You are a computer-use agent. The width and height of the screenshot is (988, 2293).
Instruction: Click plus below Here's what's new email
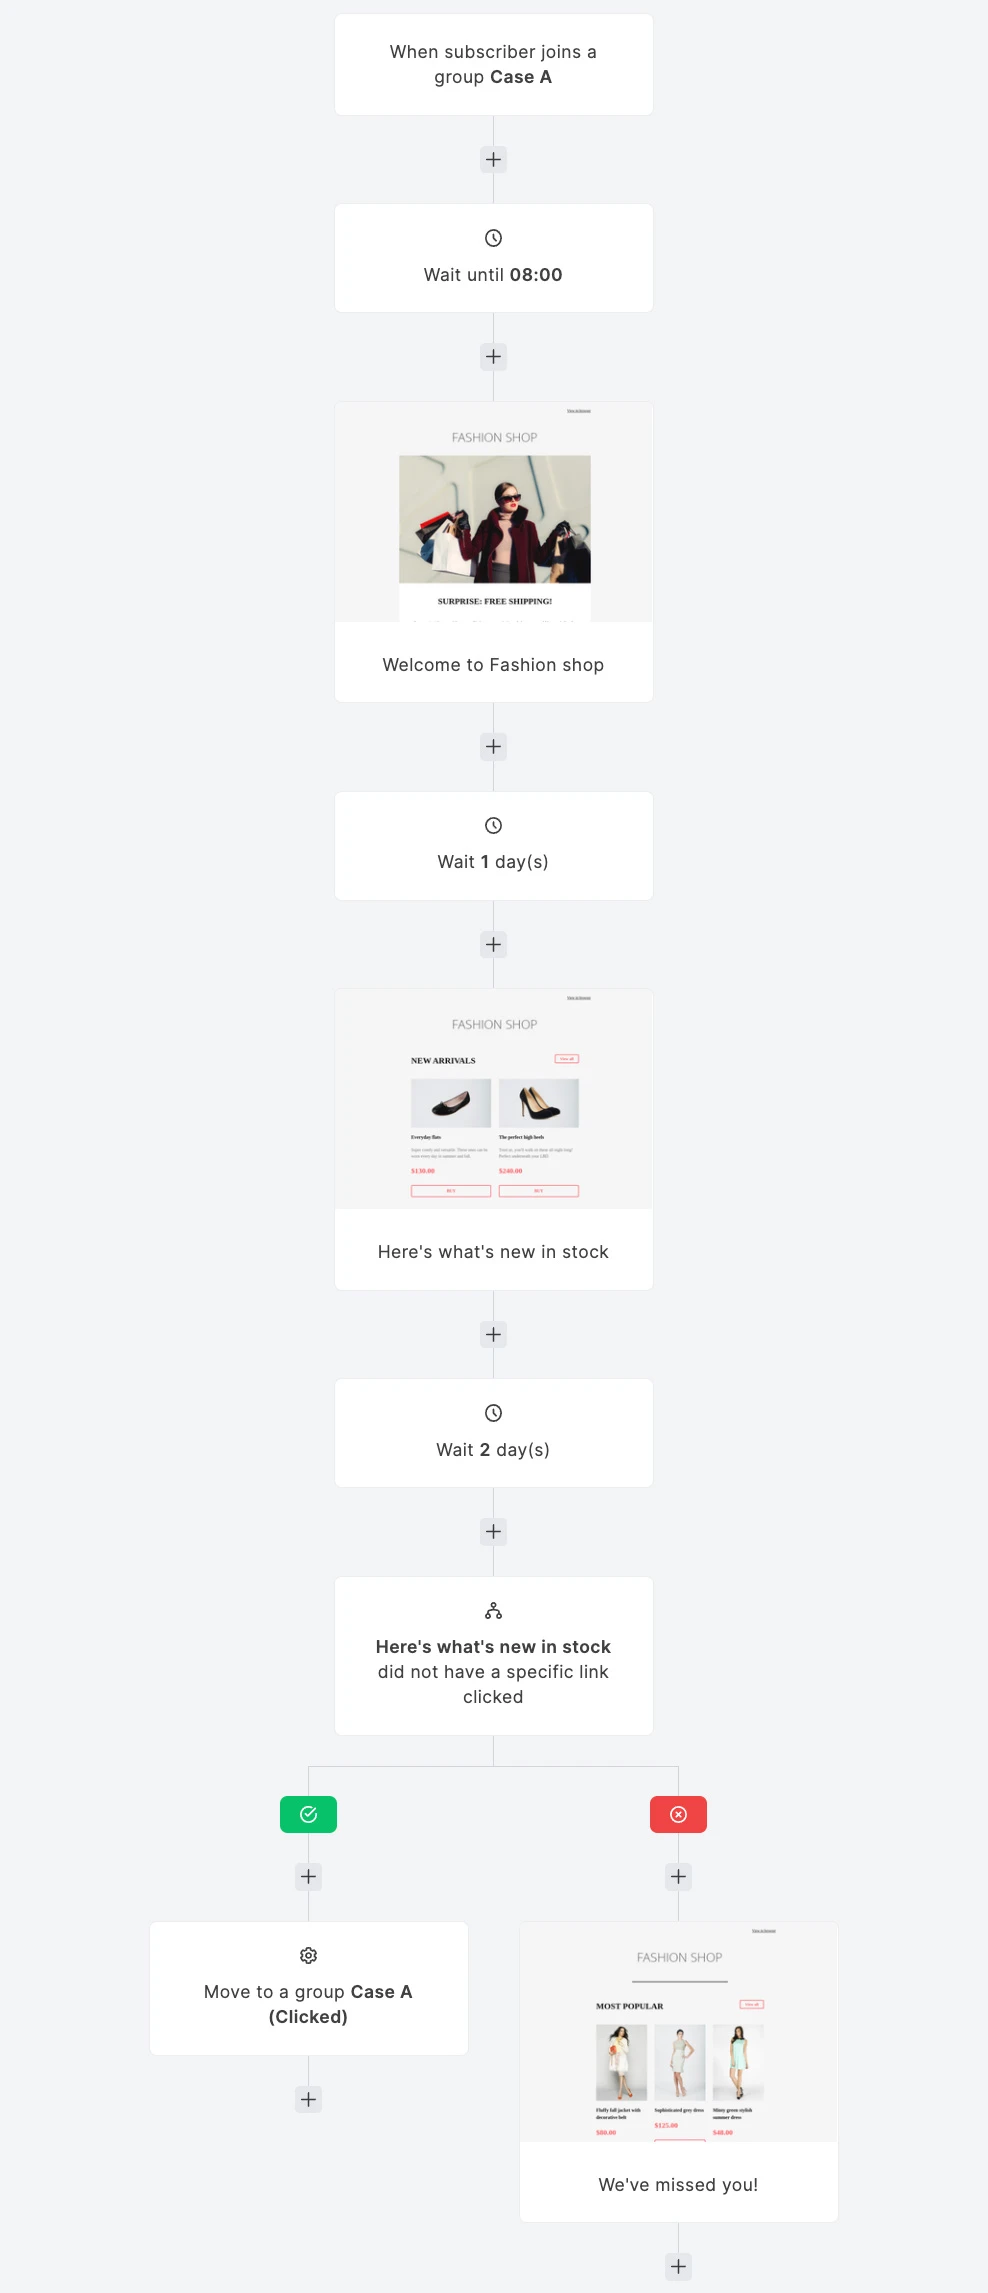[x=493, y=1335]
